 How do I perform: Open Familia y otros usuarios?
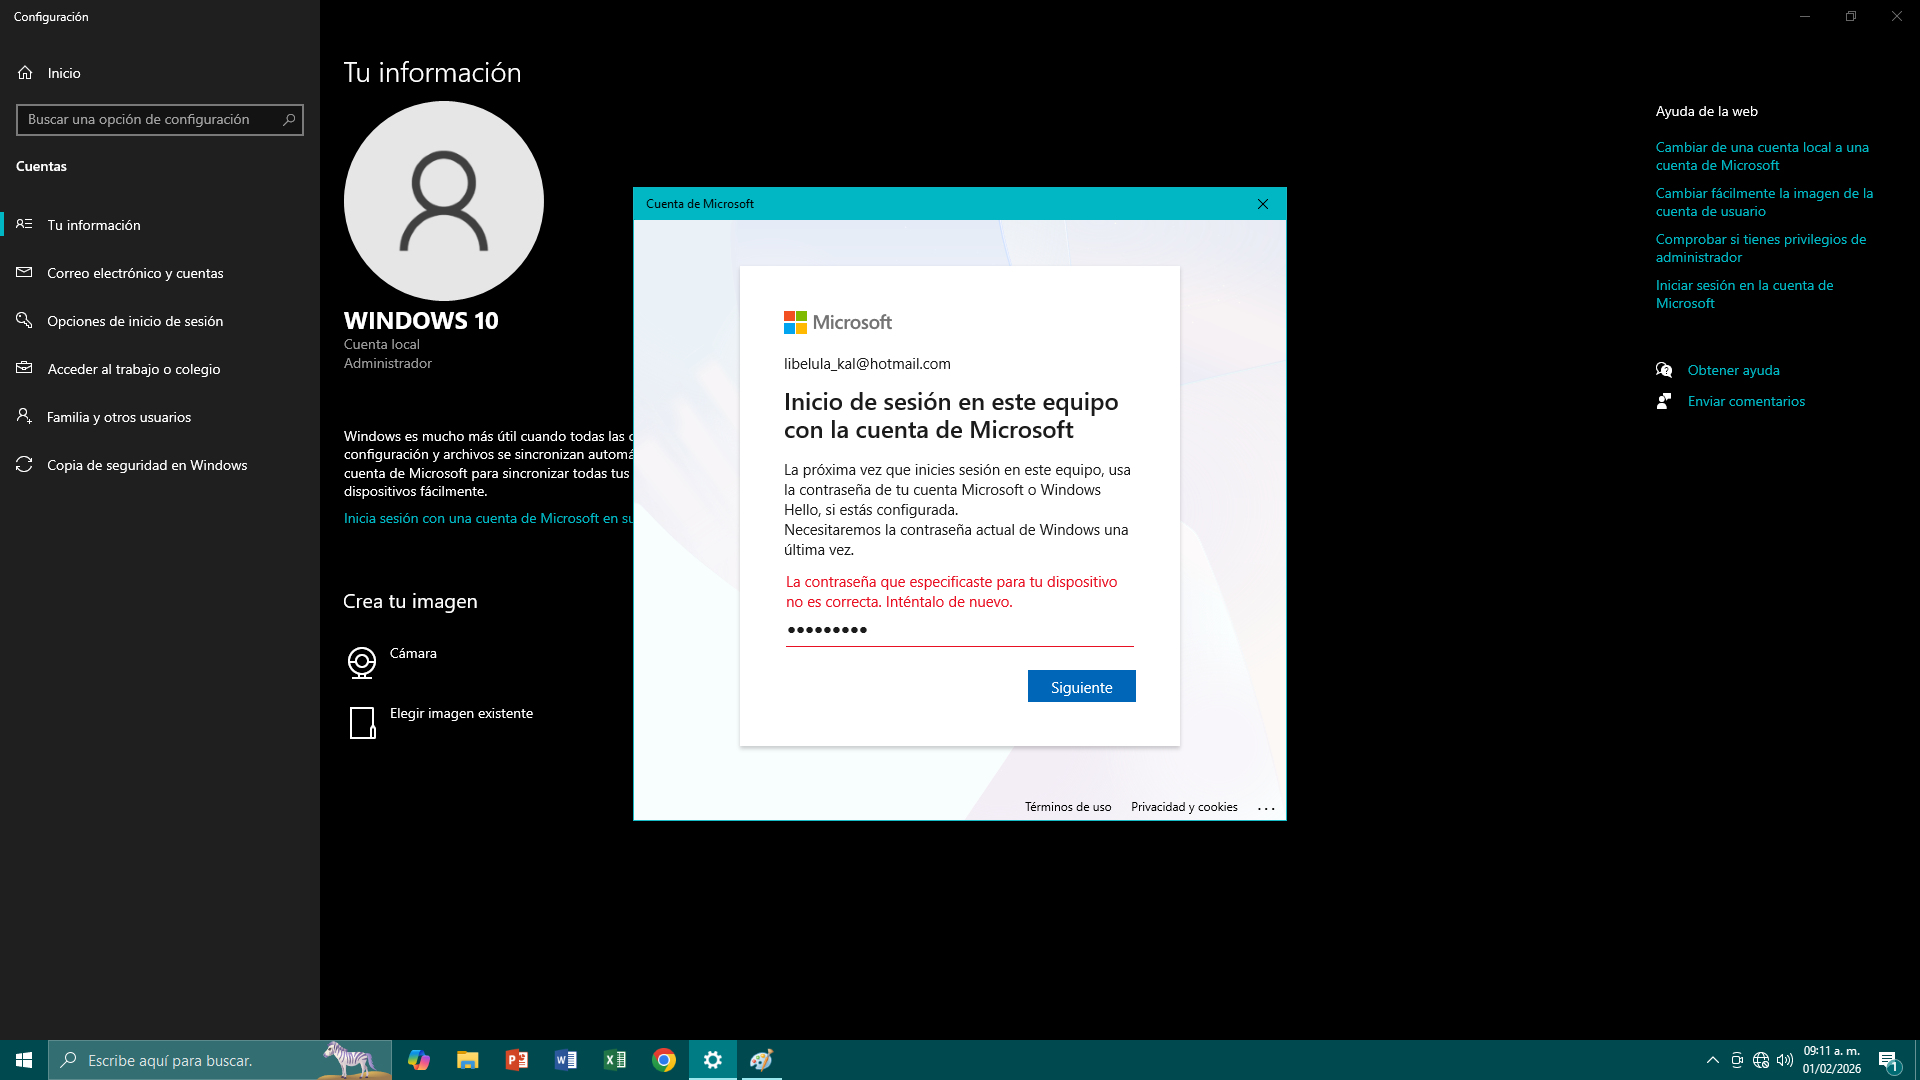click(160, 417)
